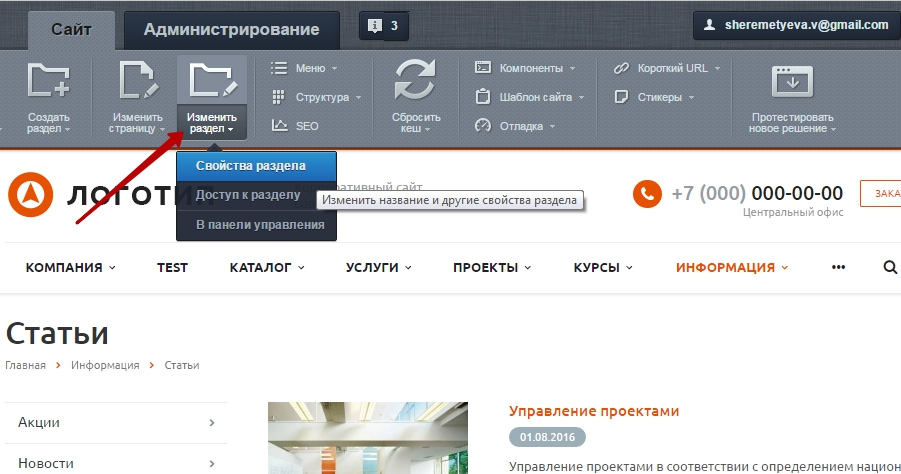Click the orange logo icon
Viewport: 901px width, 474px height.
tap(29, 194)
